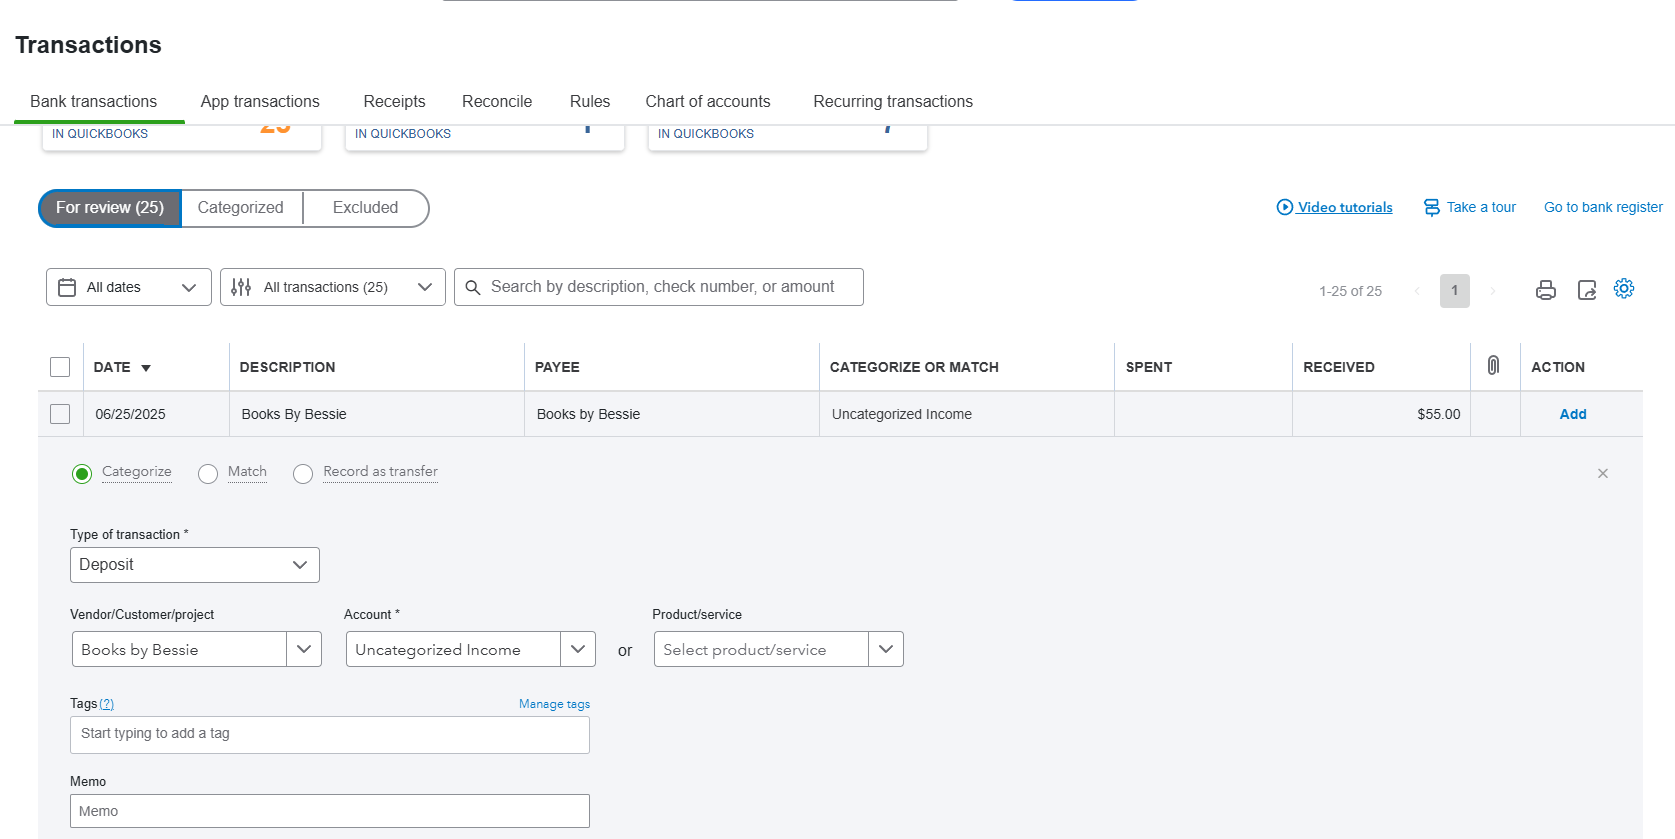Image resolution: width=1675 pixels, height=839 pixels.
Task: Open the Chart of accounts tab
Action: pos(707,101)
